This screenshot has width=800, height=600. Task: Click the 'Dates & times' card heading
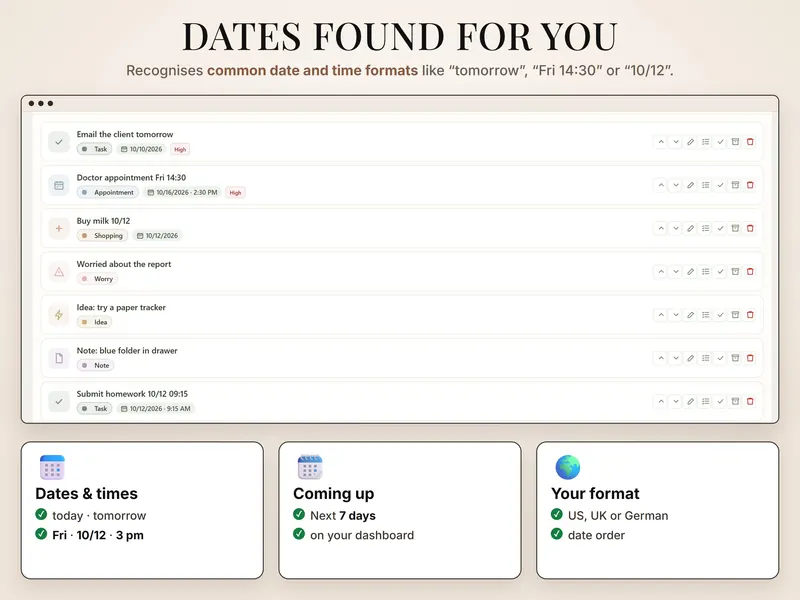pyautogui.click(x=86, y=493)
